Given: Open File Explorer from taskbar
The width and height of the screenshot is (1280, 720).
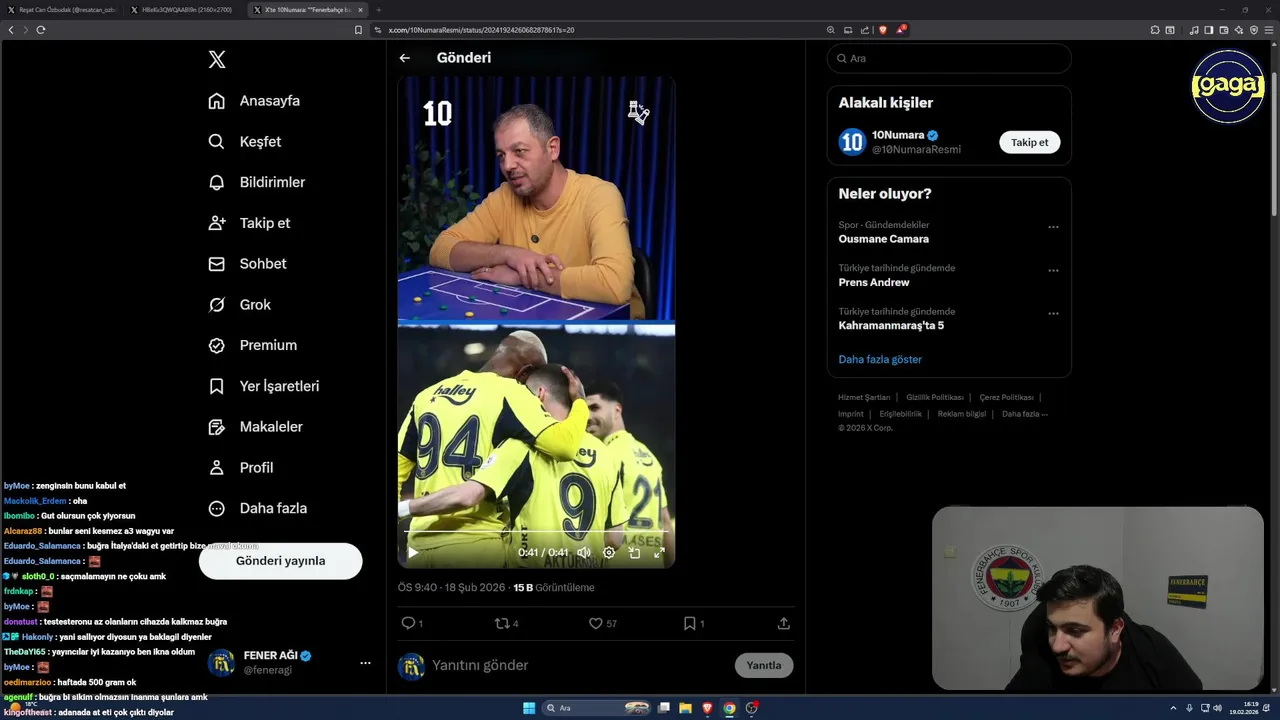Looking at the screenshot, I should (685, 708).
